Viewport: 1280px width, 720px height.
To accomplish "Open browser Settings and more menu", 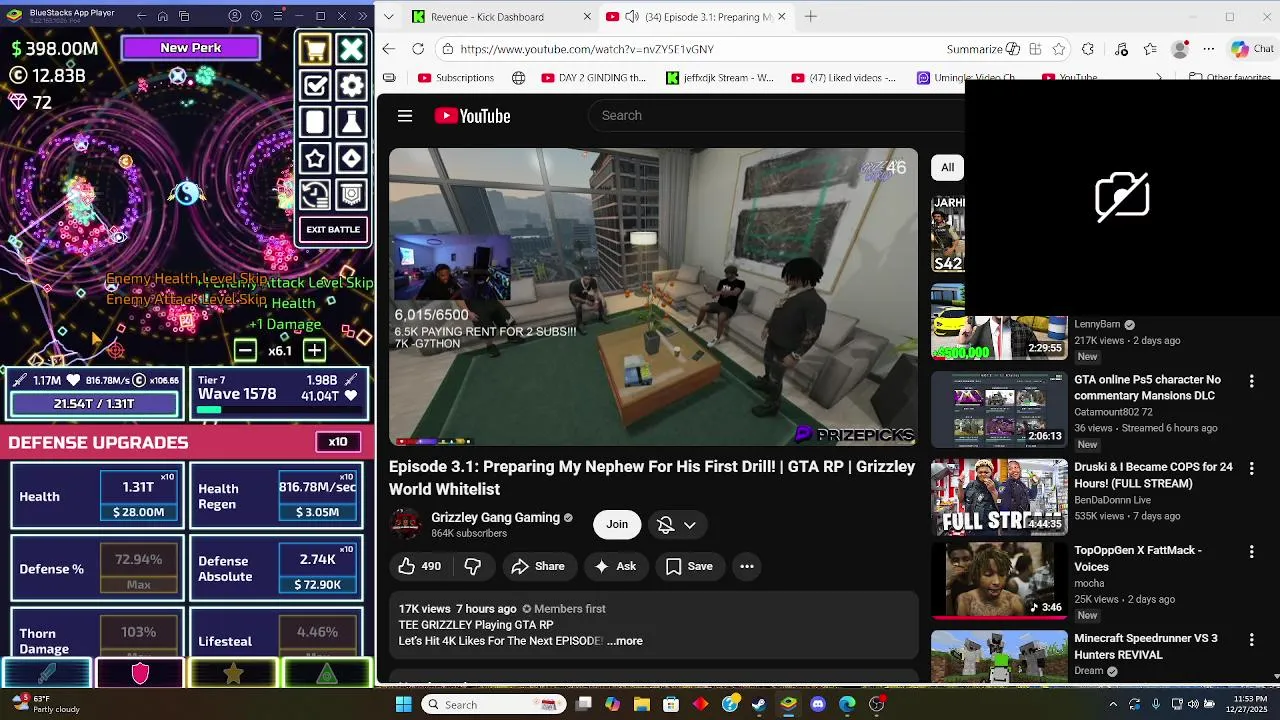I will [x=1209, y=49].
